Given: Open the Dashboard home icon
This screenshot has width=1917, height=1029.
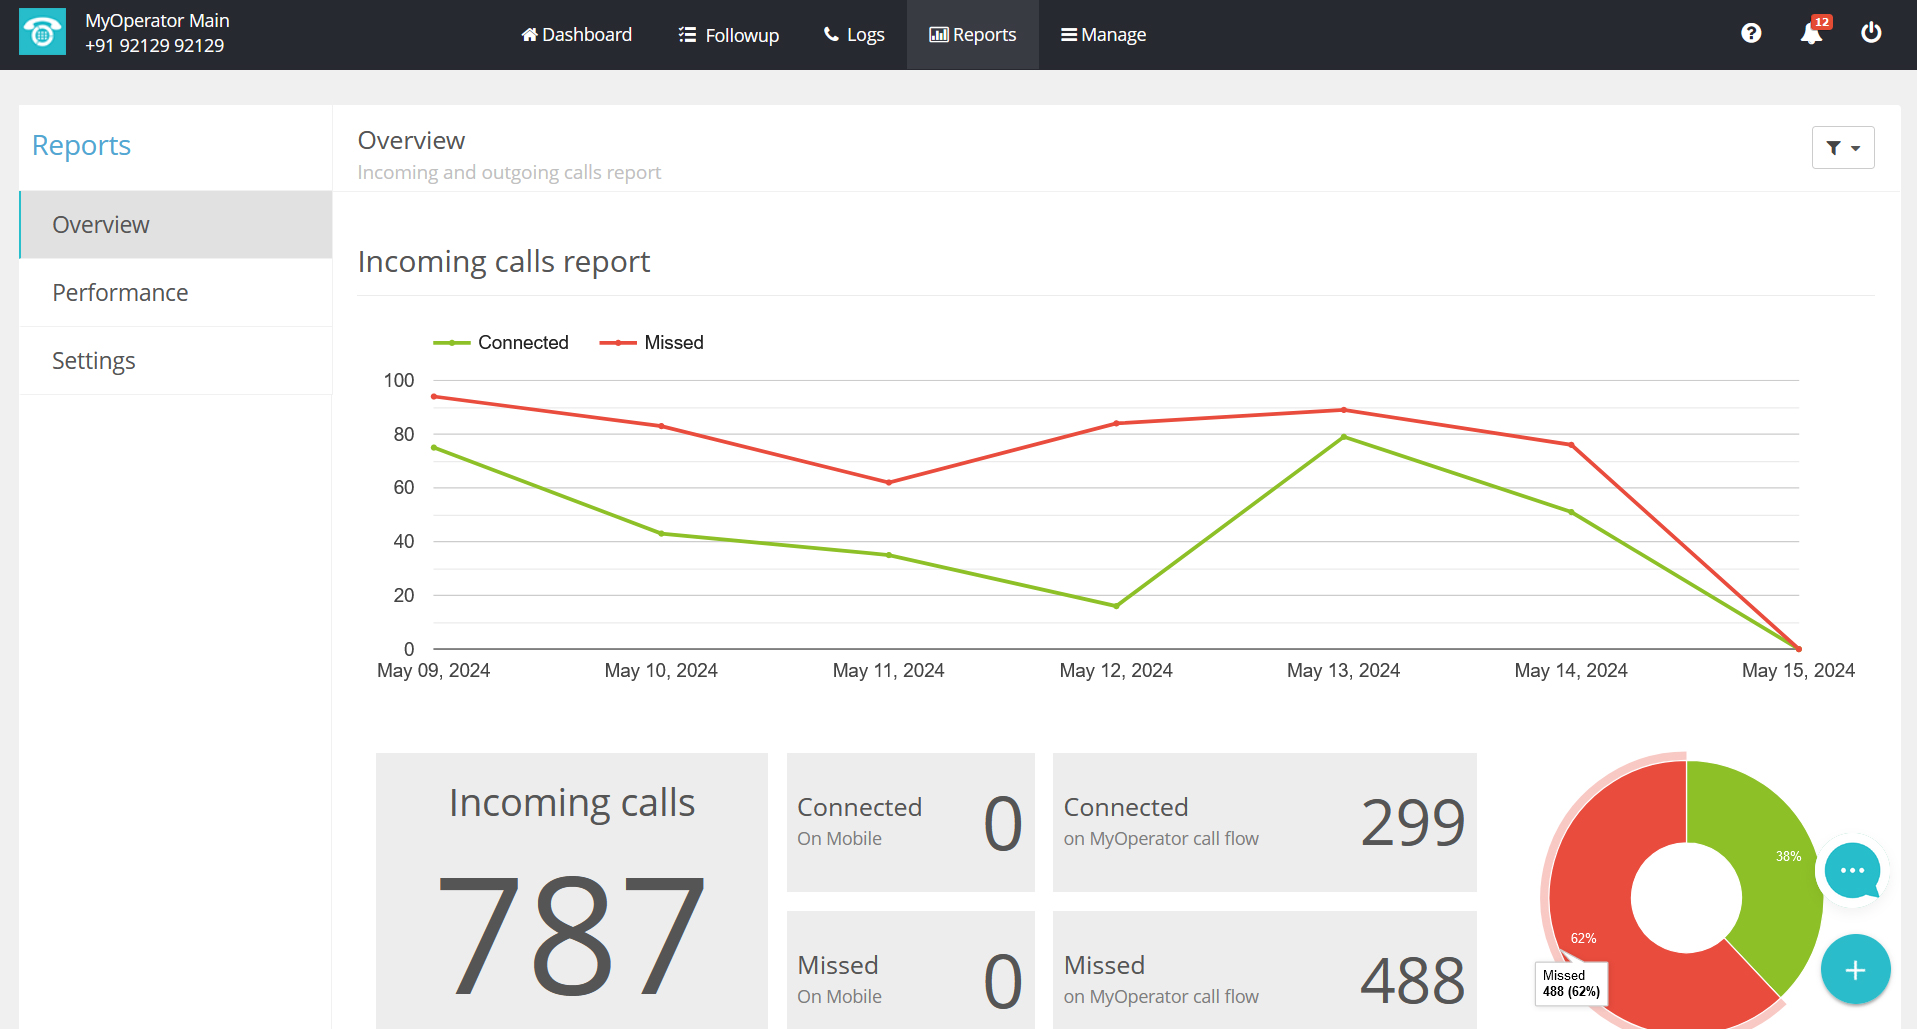Looking at the screenshot, I should tap(530, 33).
